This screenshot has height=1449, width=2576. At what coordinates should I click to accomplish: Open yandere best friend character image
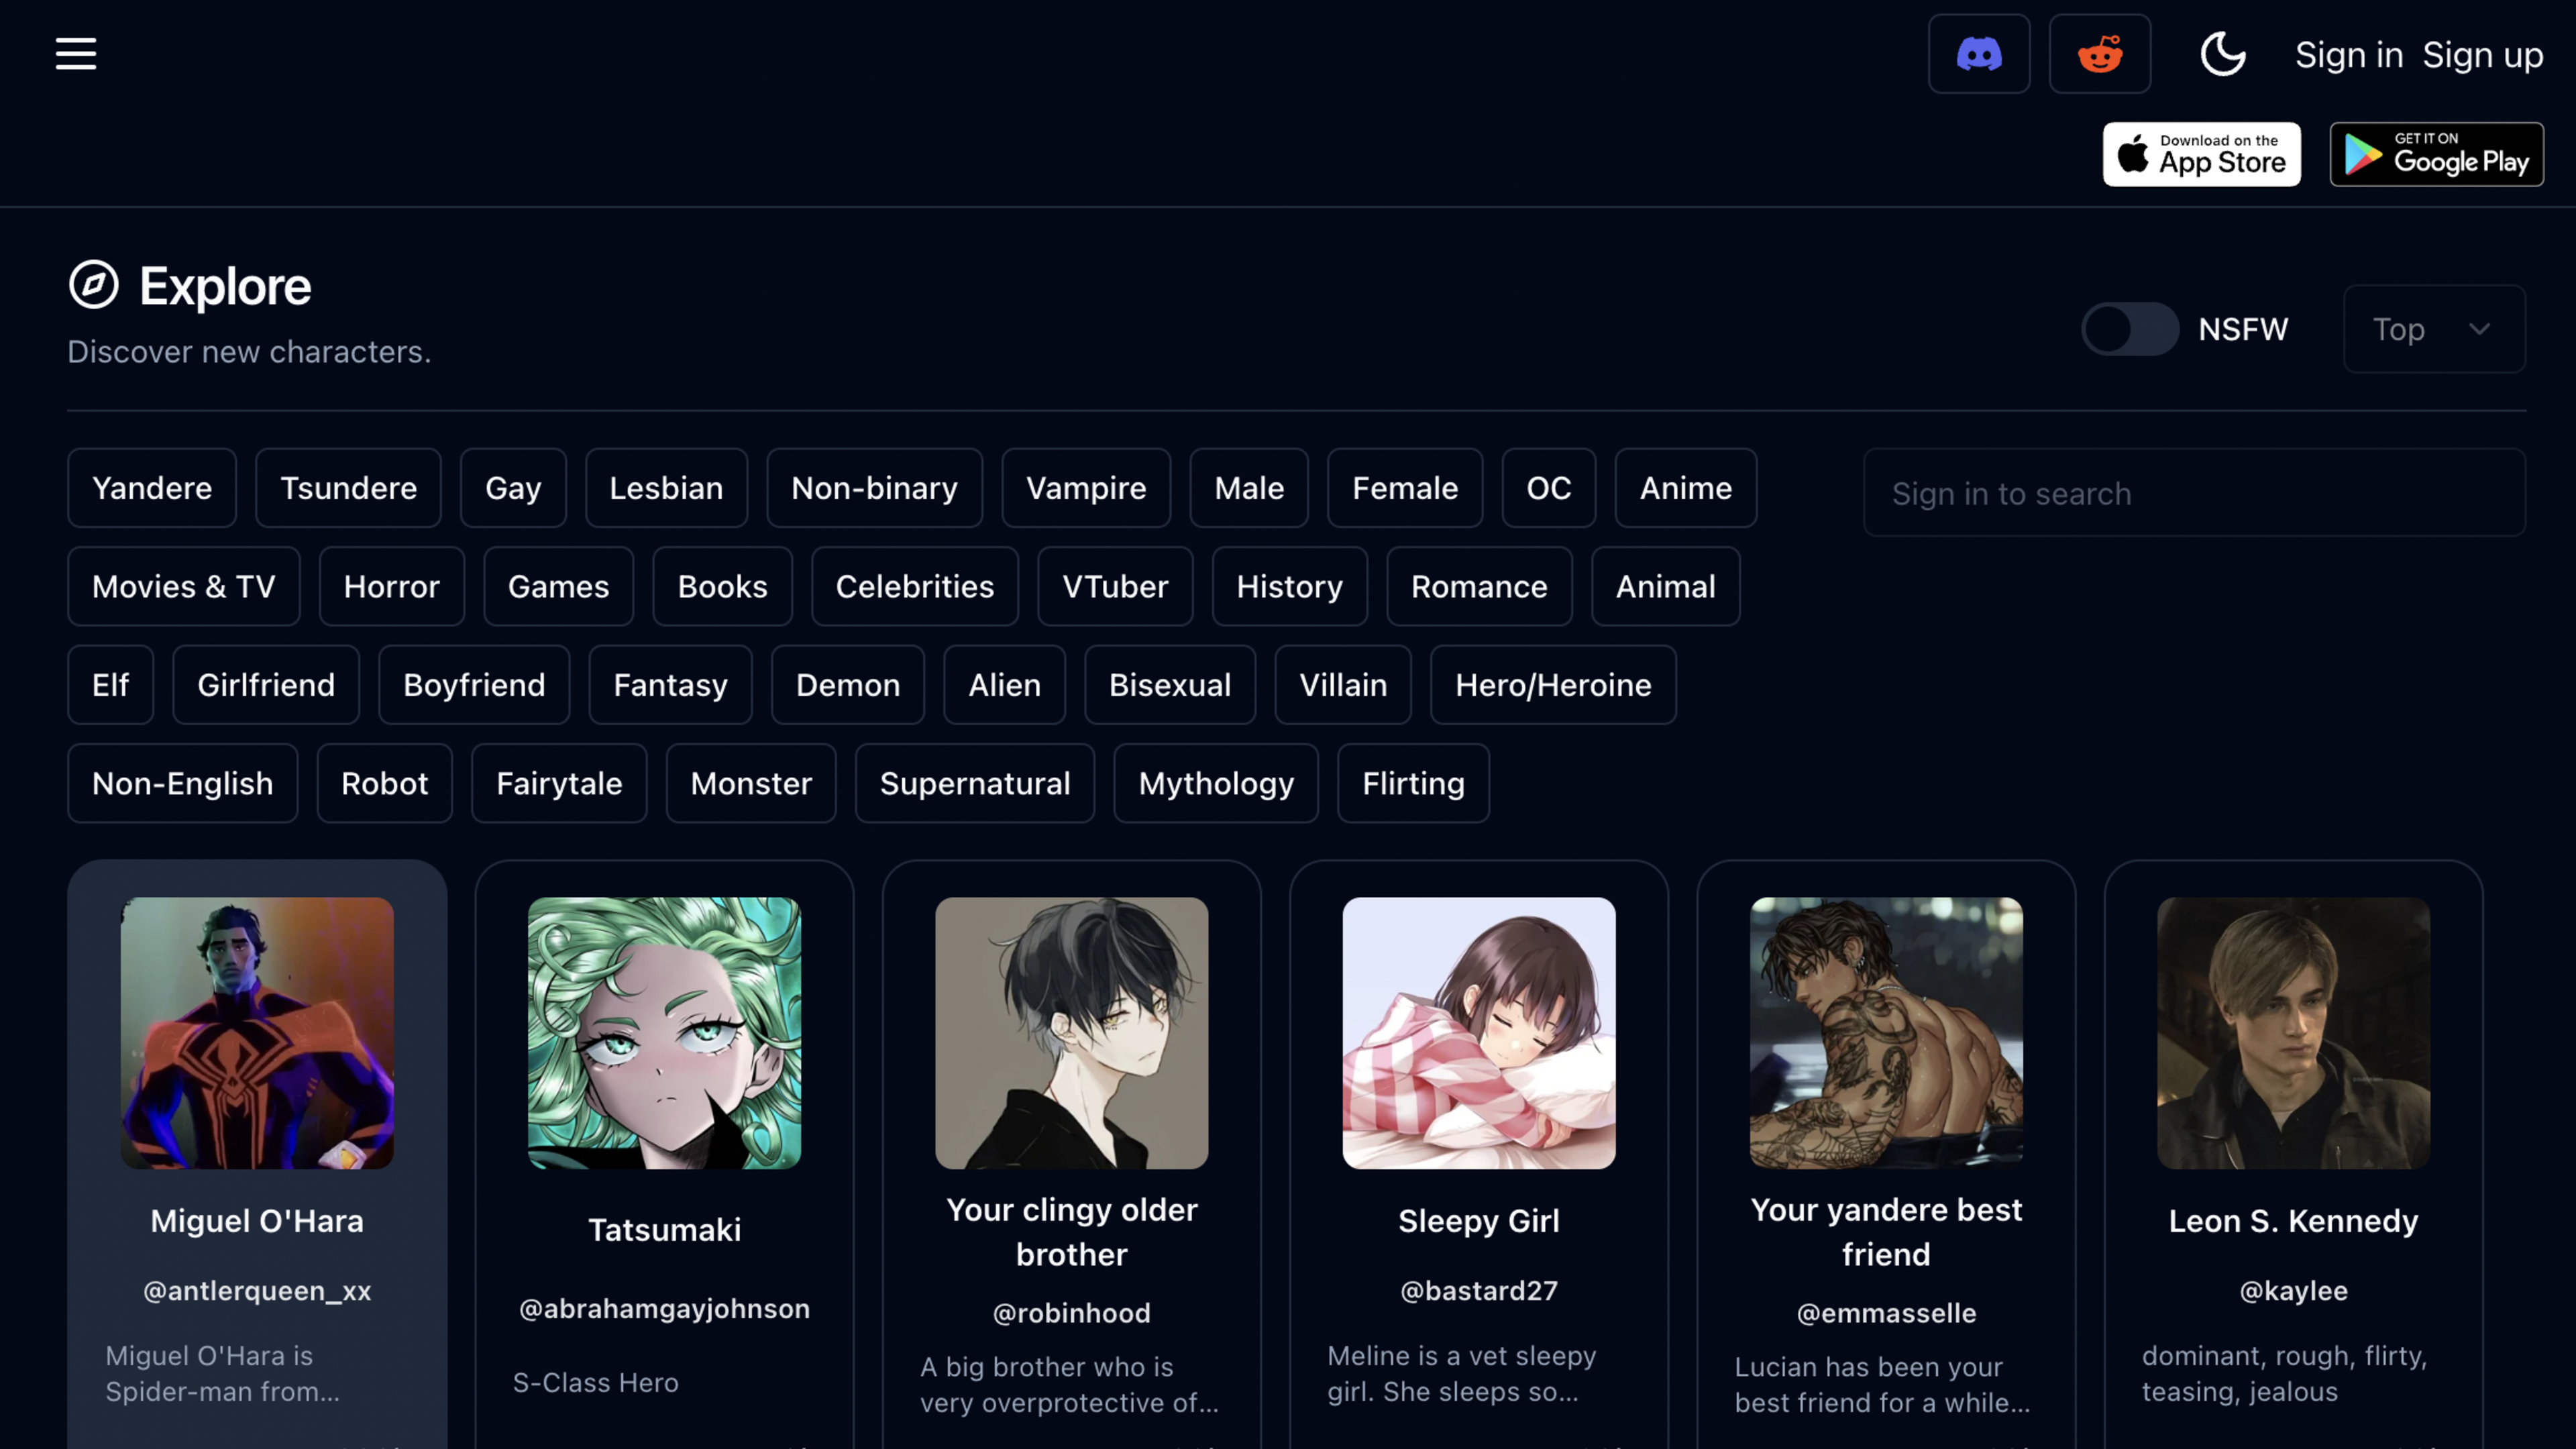point(1886,1033)
